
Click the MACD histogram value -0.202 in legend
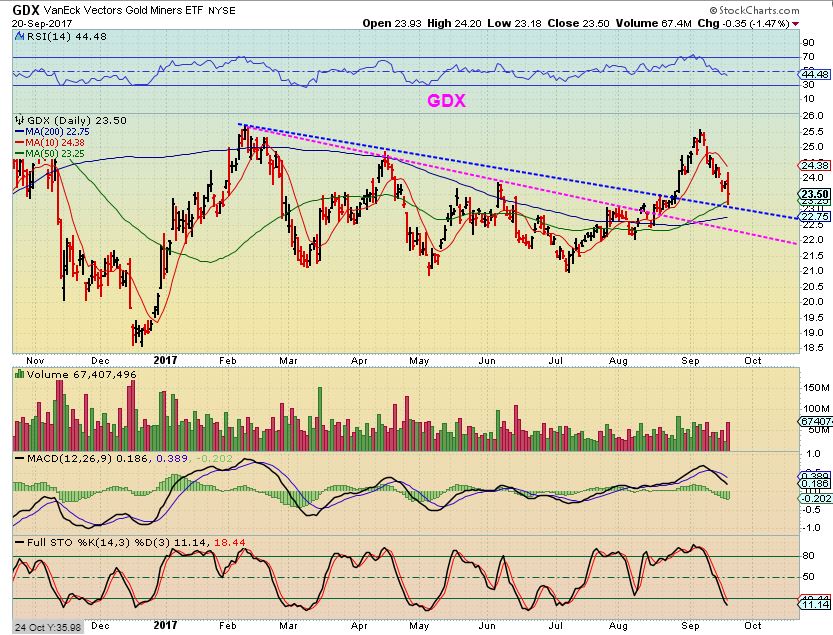[x=214, y=458]
